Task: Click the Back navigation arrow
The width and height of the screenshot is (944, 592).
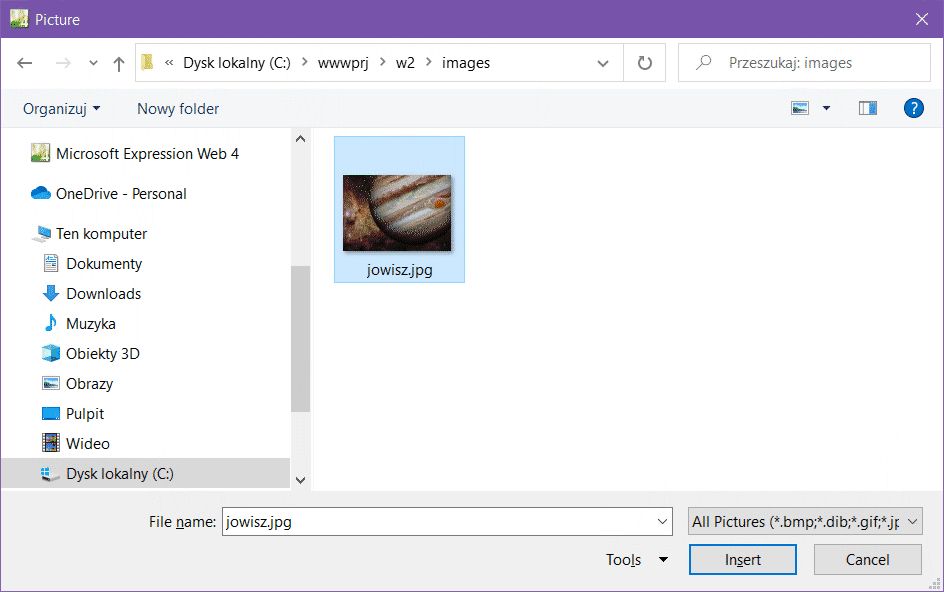Action: pos(25,63)
